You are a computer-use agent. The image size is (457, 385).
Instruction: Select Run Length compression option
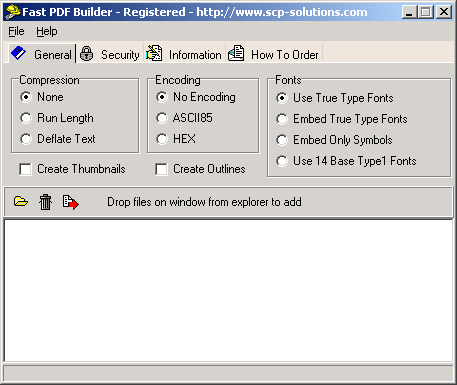point(26,118)
